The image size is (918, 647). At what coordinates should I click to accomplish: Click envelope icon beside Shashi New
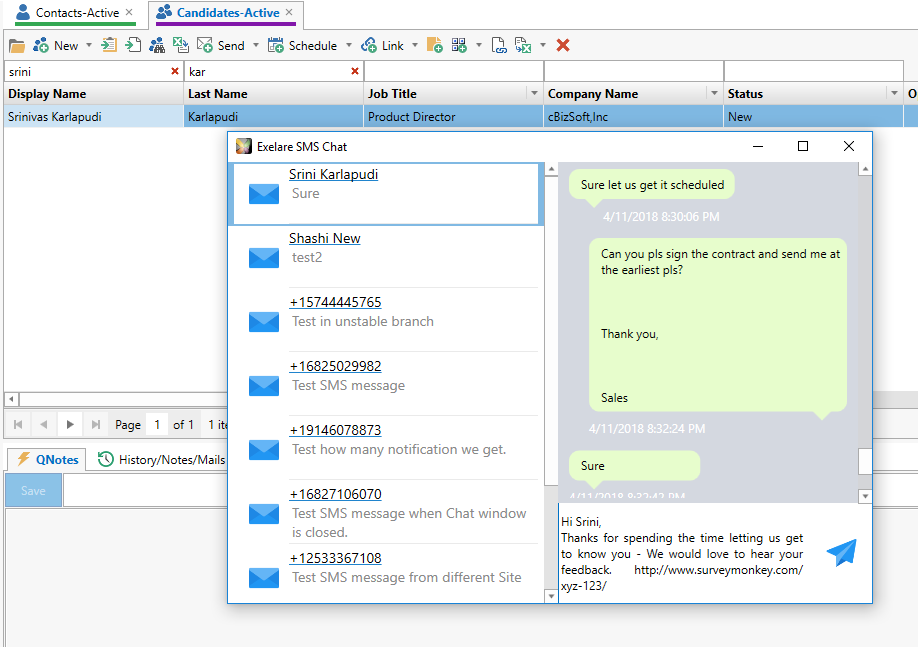click(264, 258)
